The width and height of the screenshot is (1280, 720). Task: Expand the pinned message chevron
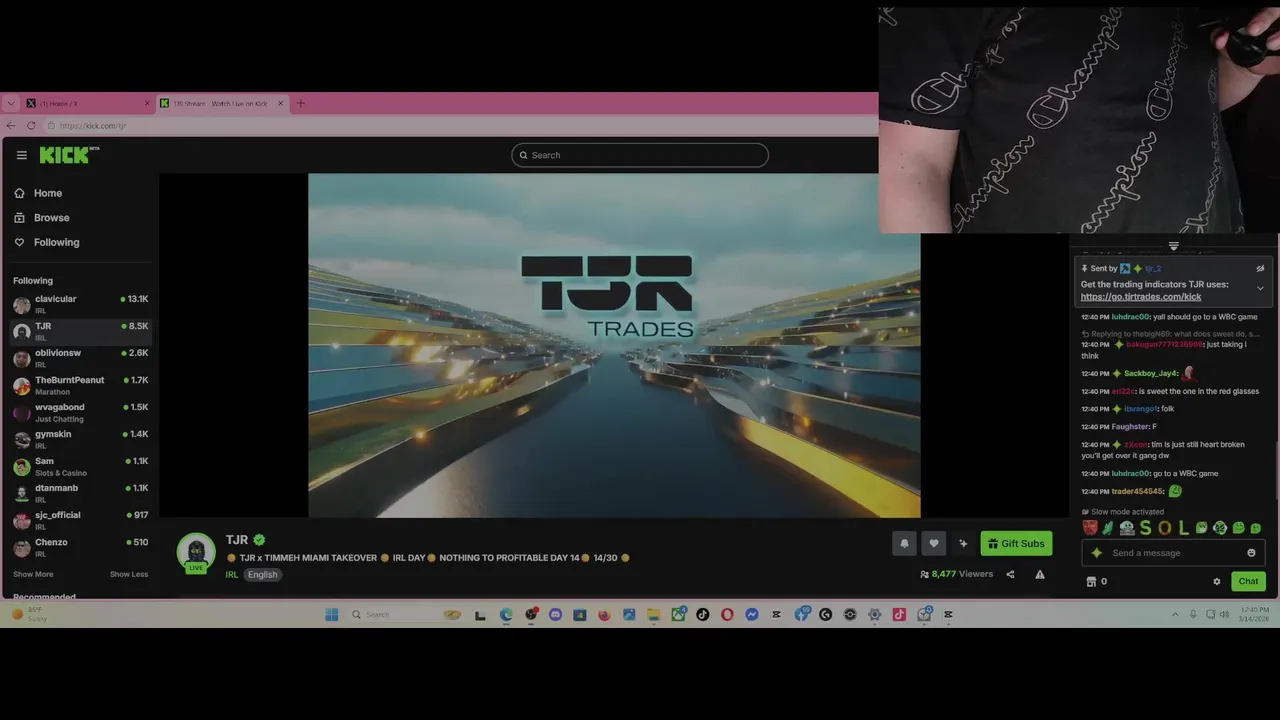pos(1260,288)
